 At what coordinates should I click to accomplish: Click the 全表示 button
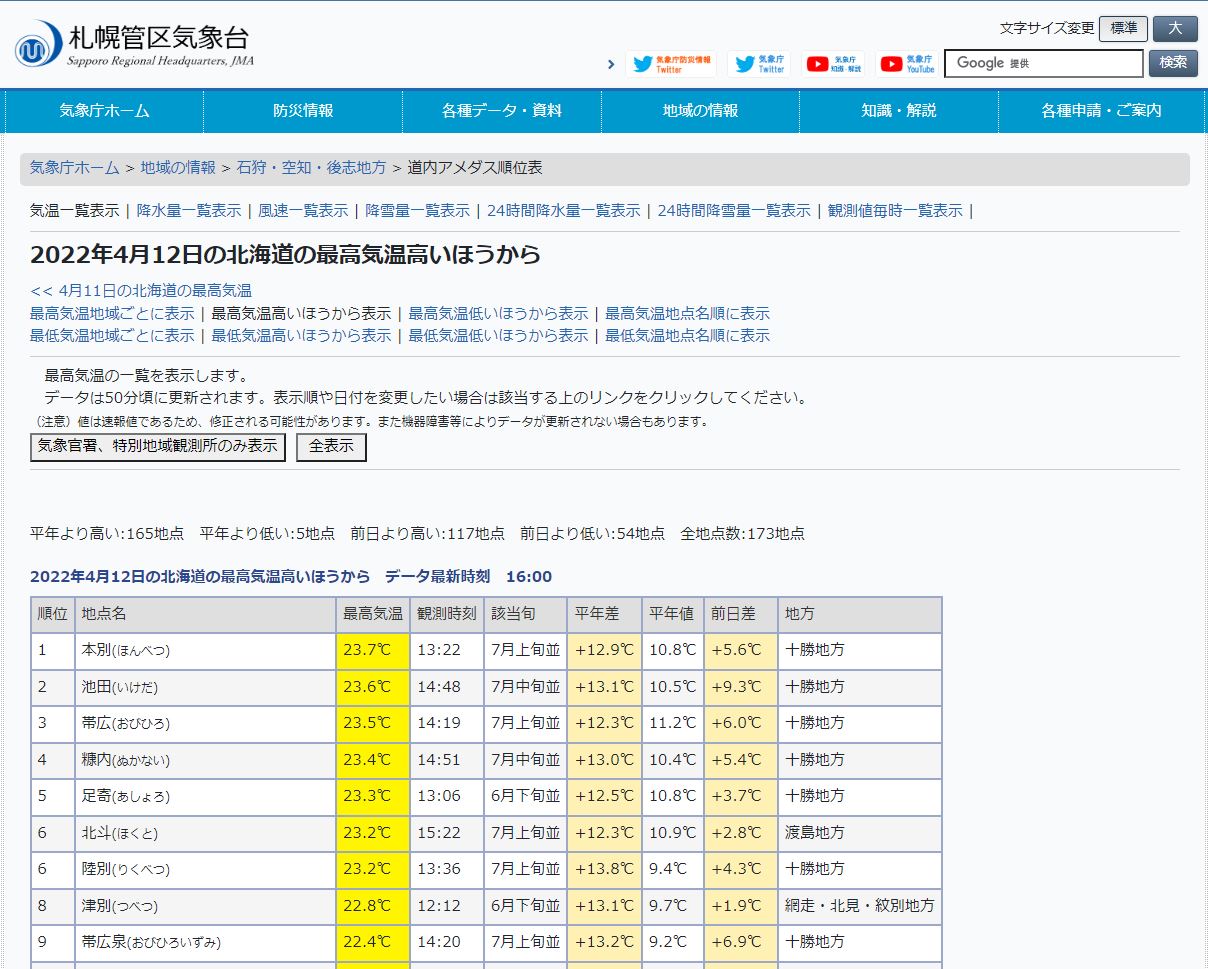tap(331, 447)
